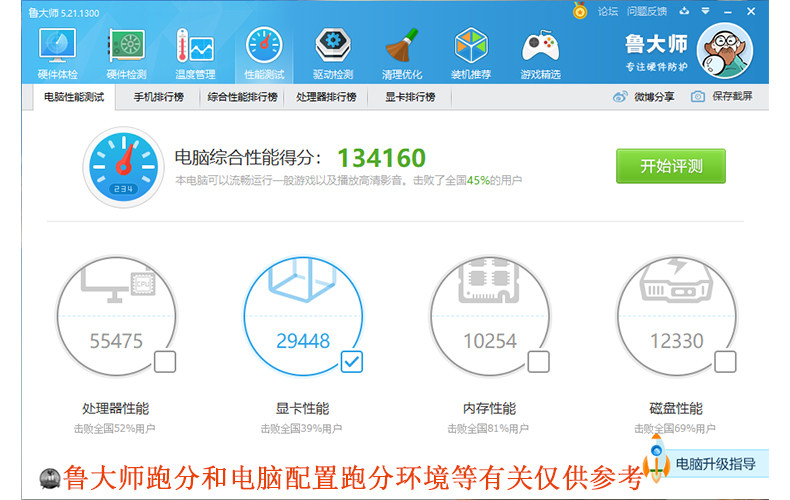
Task: Open the title bar dropdown menu arrow
Action: pos(705,11)
